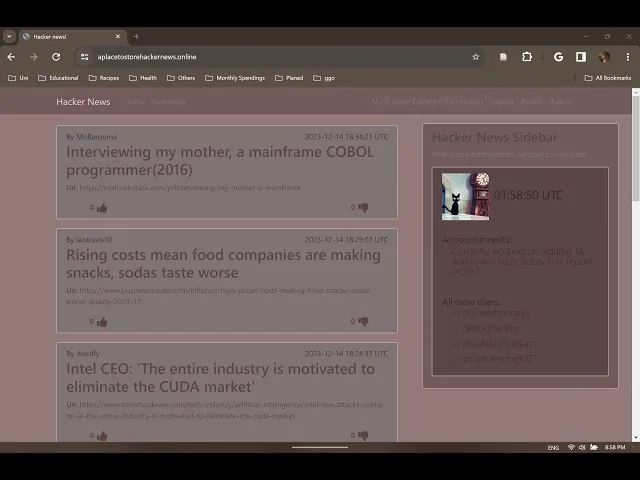
Task: Open site information icon in address bar
Action: tap(84, 57)
